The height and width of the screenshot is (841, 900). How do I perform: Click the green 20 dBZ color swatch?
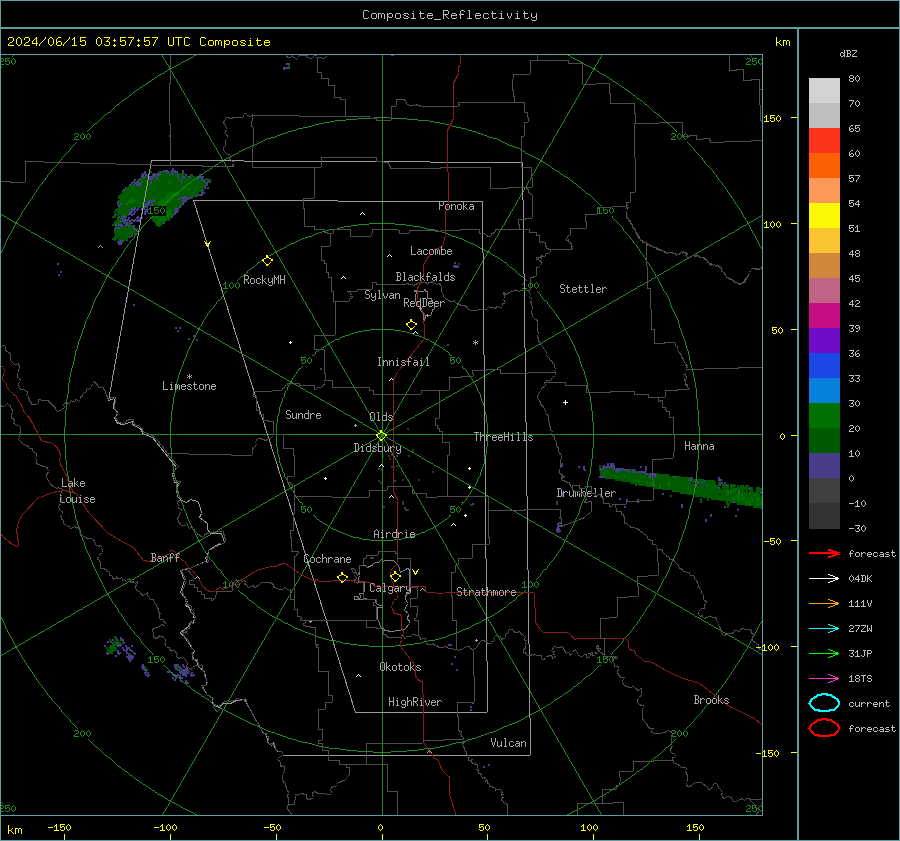point(824,416)
